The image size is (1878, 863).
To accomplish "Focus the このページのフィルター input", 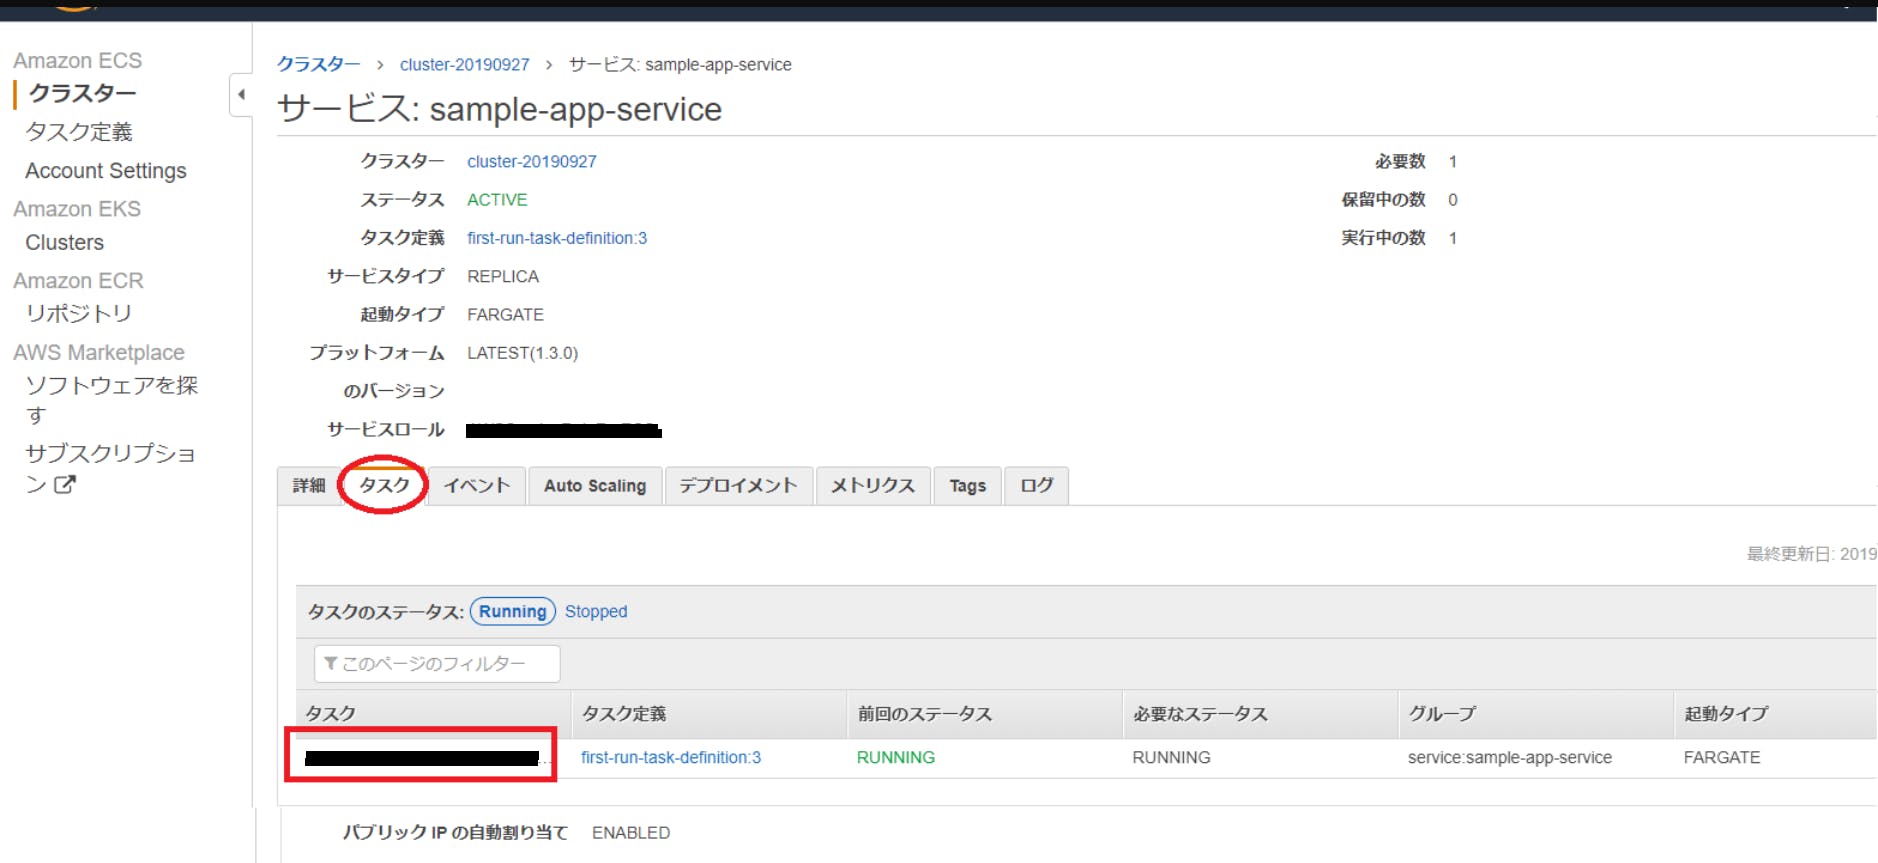I will 437,663.
